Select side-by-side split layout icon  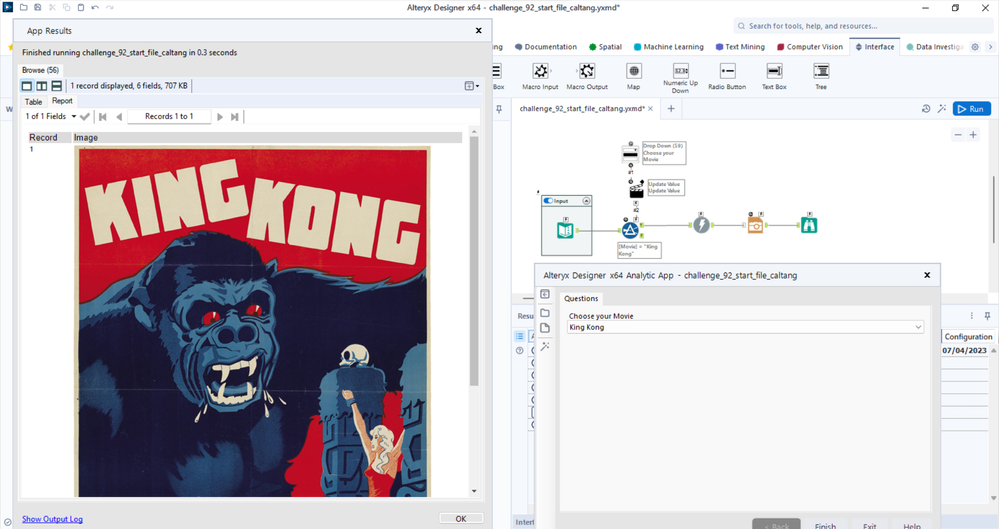coord(41,85)
